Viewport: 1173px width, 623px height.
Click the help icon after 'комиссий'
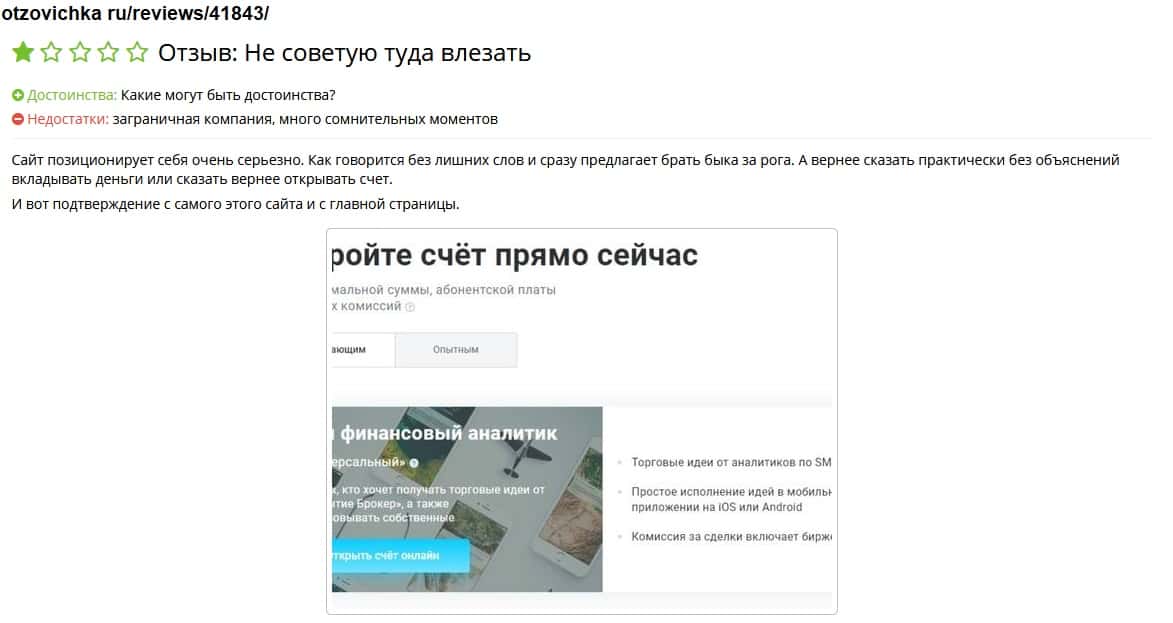pos(410,307)
